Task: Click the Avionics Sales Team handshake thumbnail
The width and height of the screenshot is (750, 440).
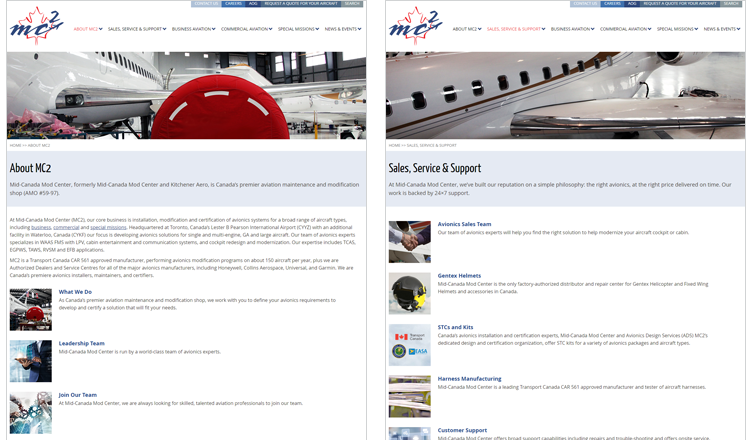Action: tap(409, 242)
